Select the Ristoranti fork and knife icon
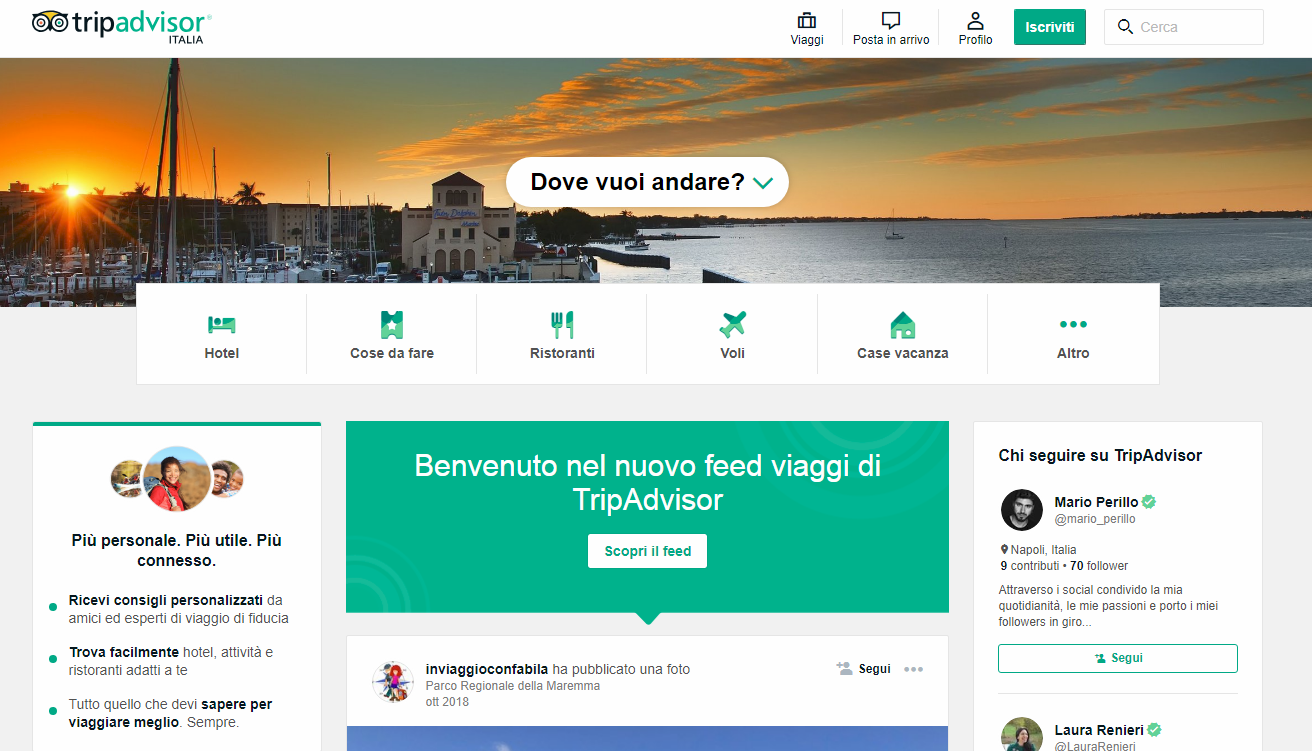The image size is (1312, 751). click(562, 324)
